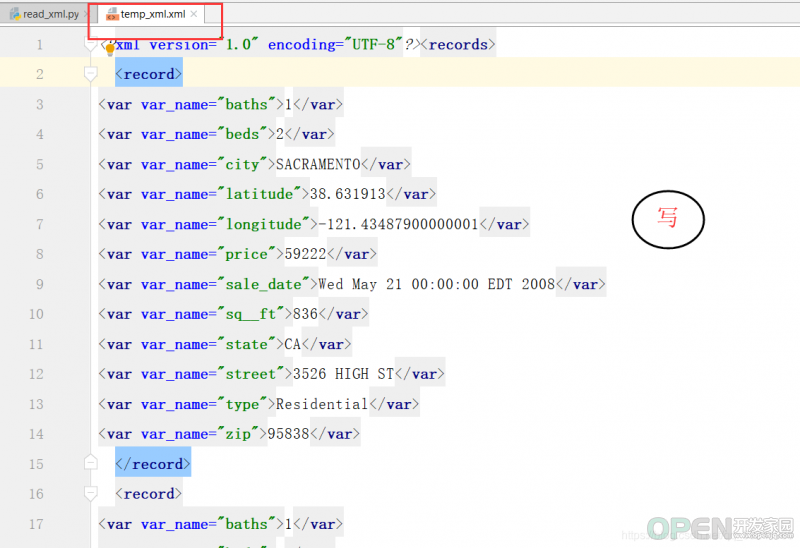
Task: Click the SACRAMENTO value on line 5
Action: click(x=318, y=164)
